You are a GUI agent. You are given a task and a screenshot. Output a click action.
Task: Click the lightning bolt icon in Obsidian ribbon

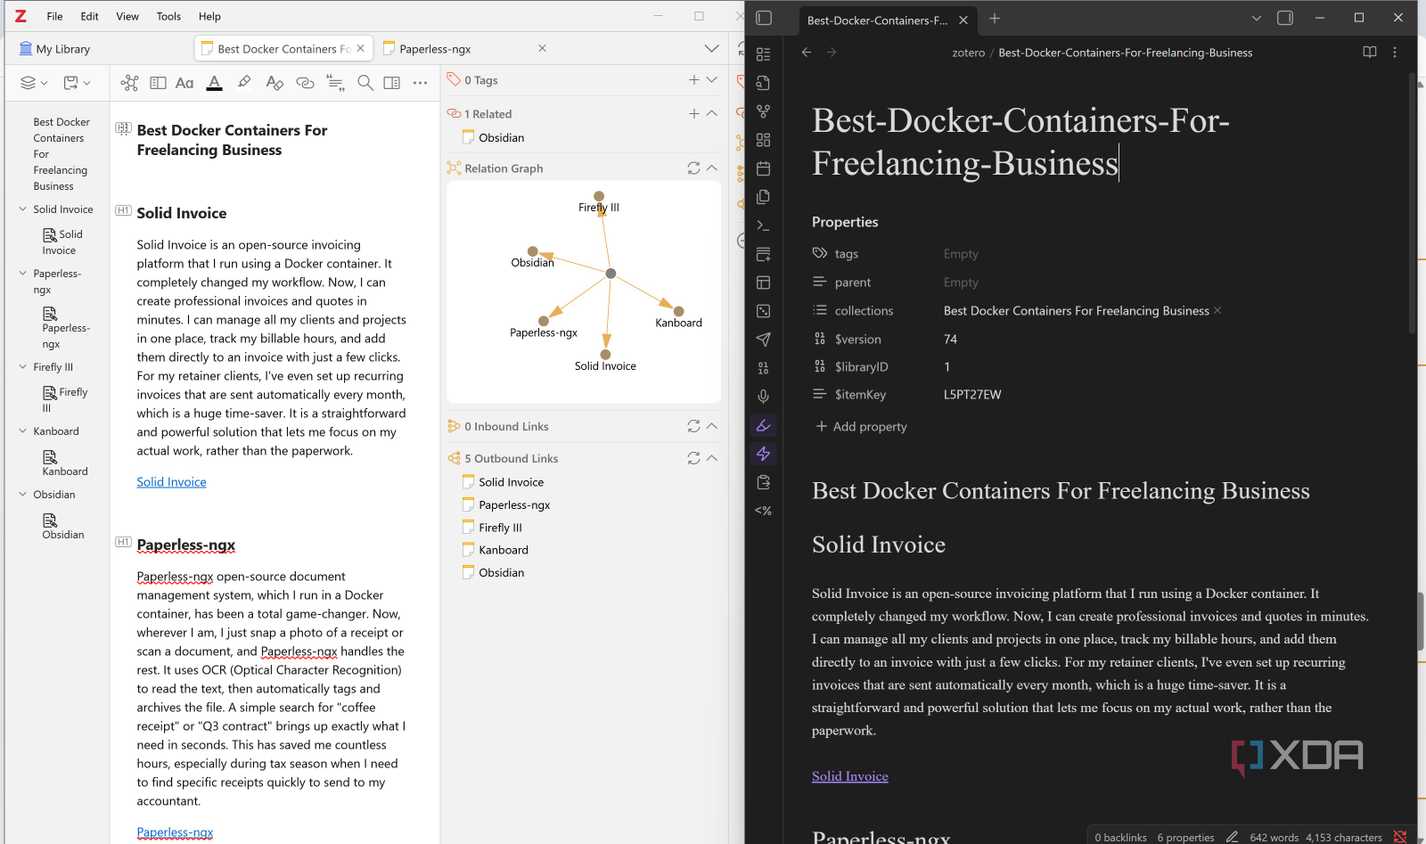coord(763,454)
